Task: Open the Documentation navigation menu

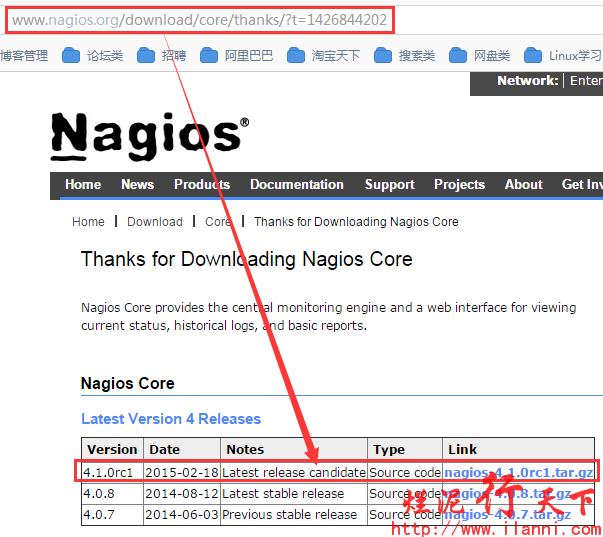Action: (x=297, y=185)
